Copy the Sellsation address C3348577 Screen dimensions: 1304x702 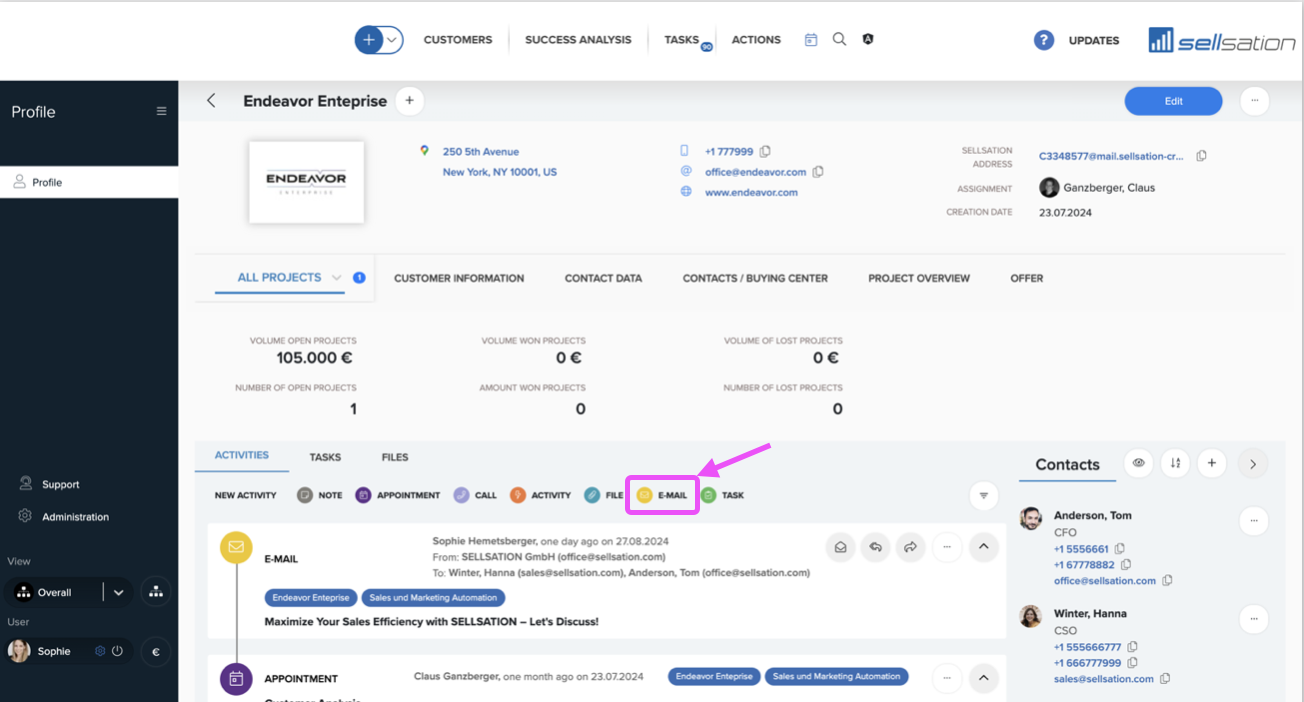click(x=1202, y=156)
